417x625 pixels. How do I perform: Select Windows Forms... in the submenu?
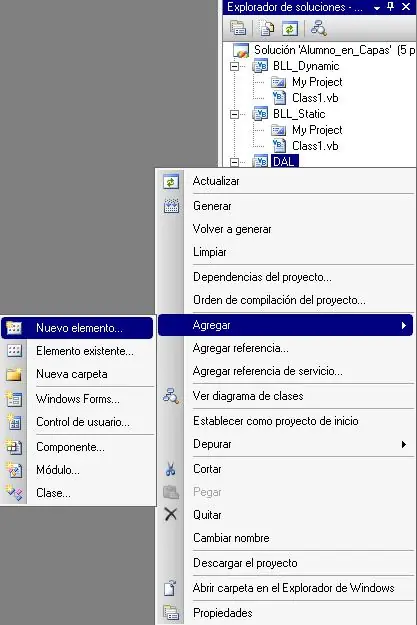point(77,399)
